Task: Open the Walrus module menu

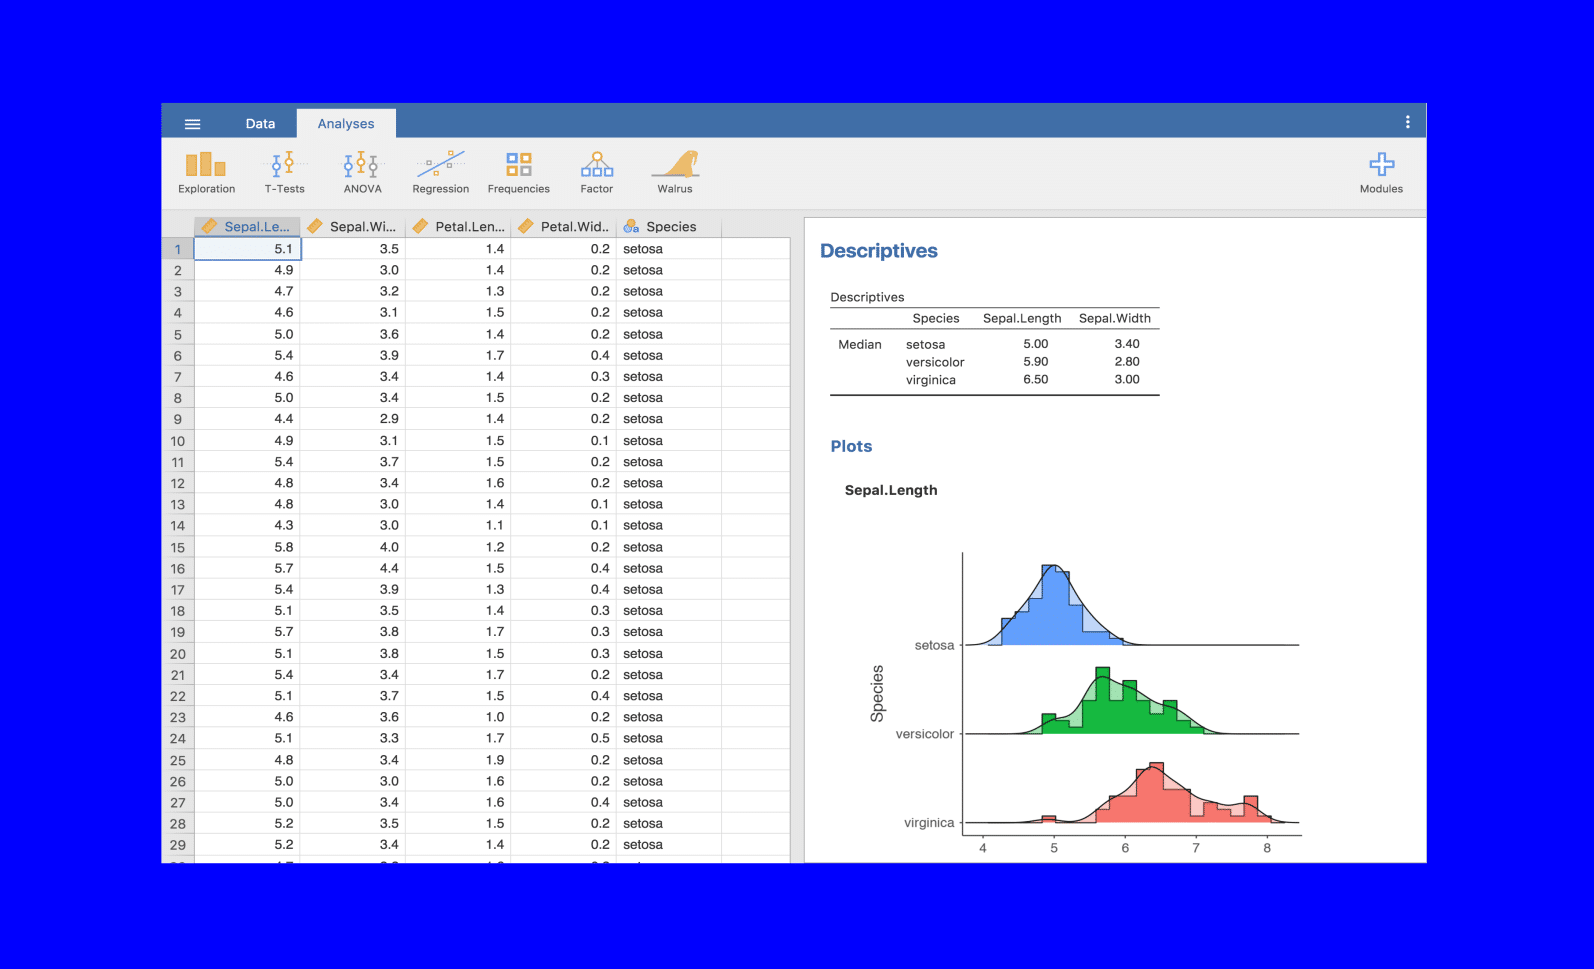Action: pyautogui.click(x=675, y=172)
